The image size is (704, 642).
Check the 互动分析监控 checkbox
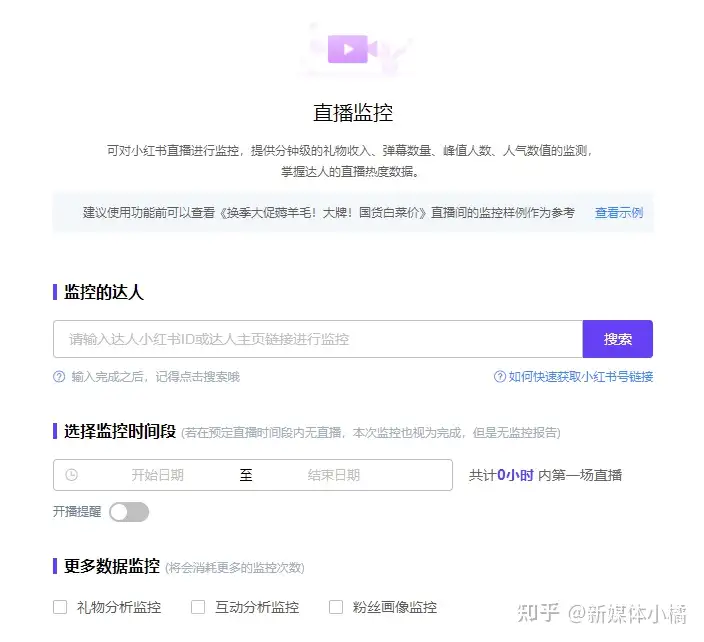pos(198,607)
